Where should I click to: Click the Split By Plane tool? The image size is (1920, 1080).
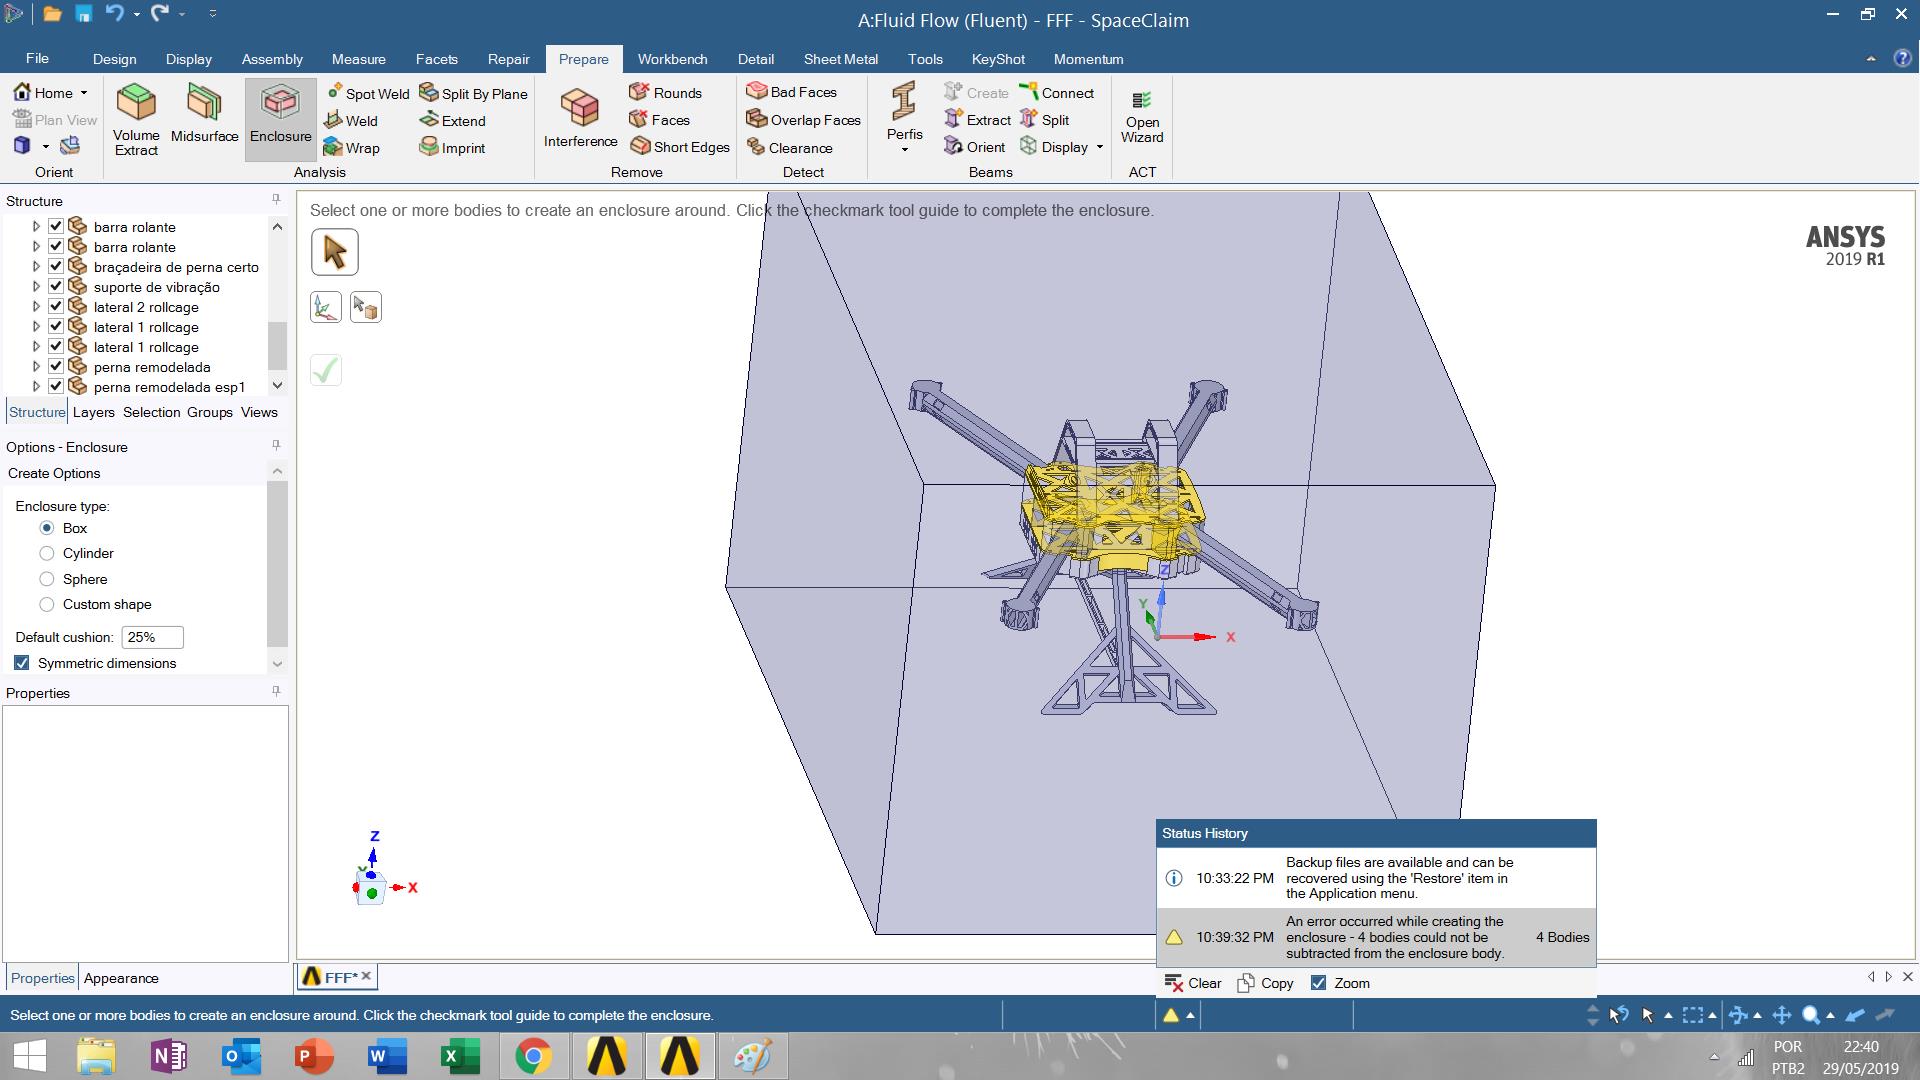click(473, 93)
